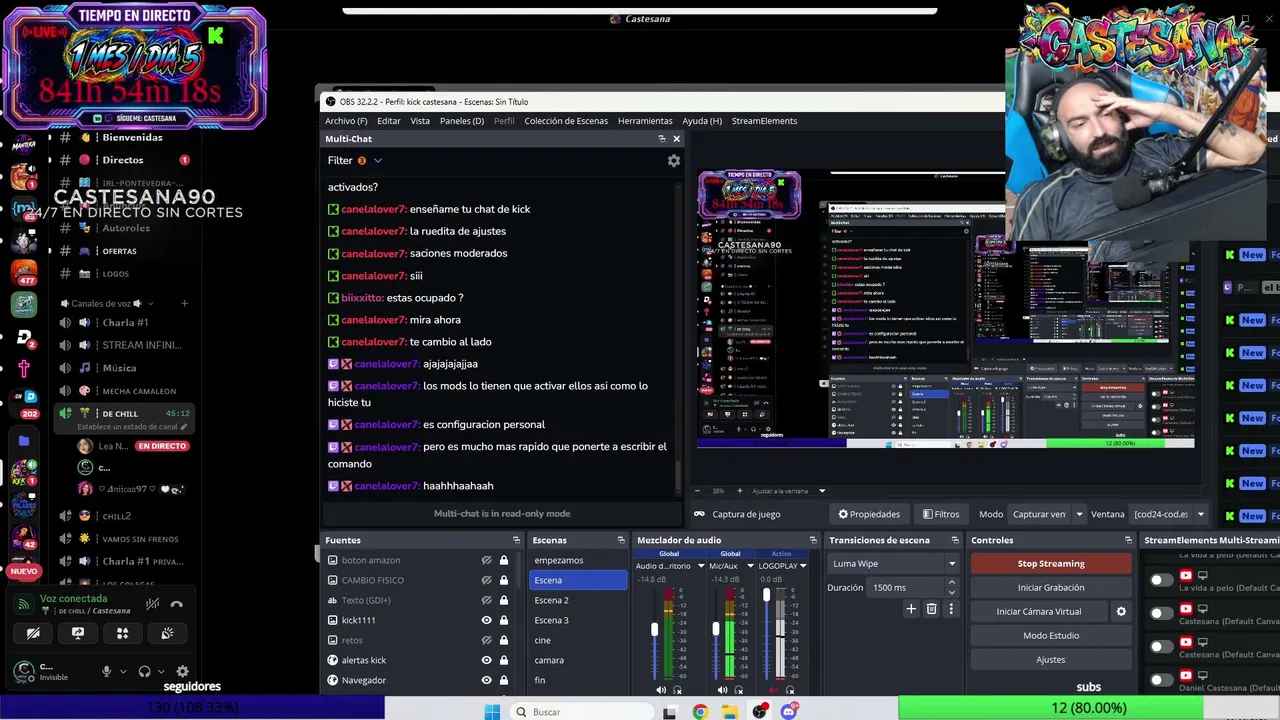Open the Colección de Escenas menu

[x=566, y=121]
